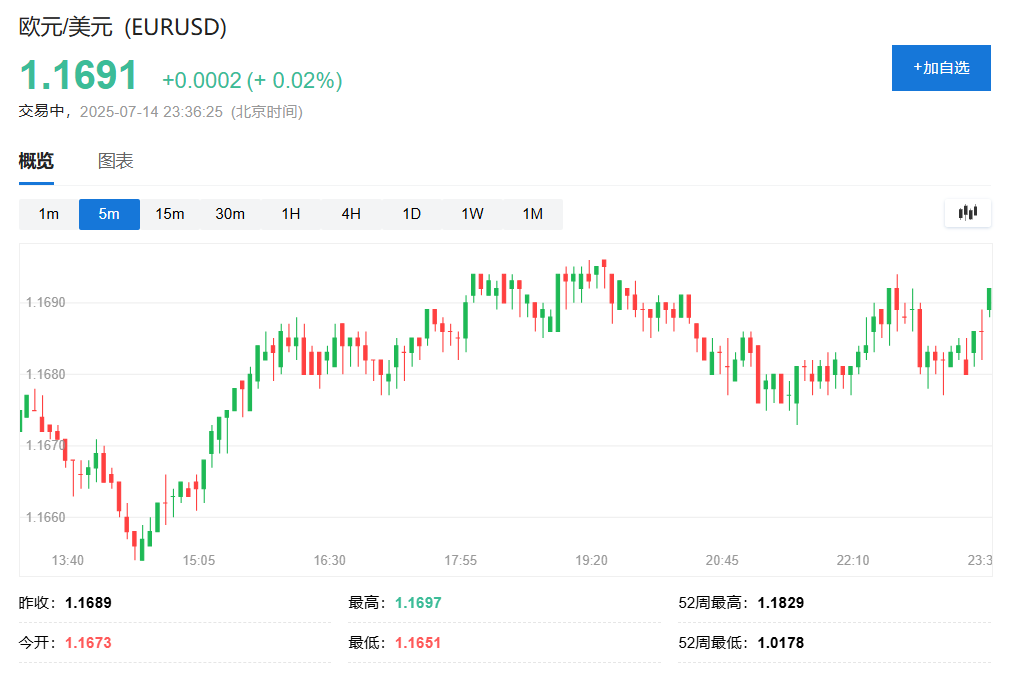Click the 52周最低 value 1.0178
This screenshot has width=1021, height=680.
[781, 644]
